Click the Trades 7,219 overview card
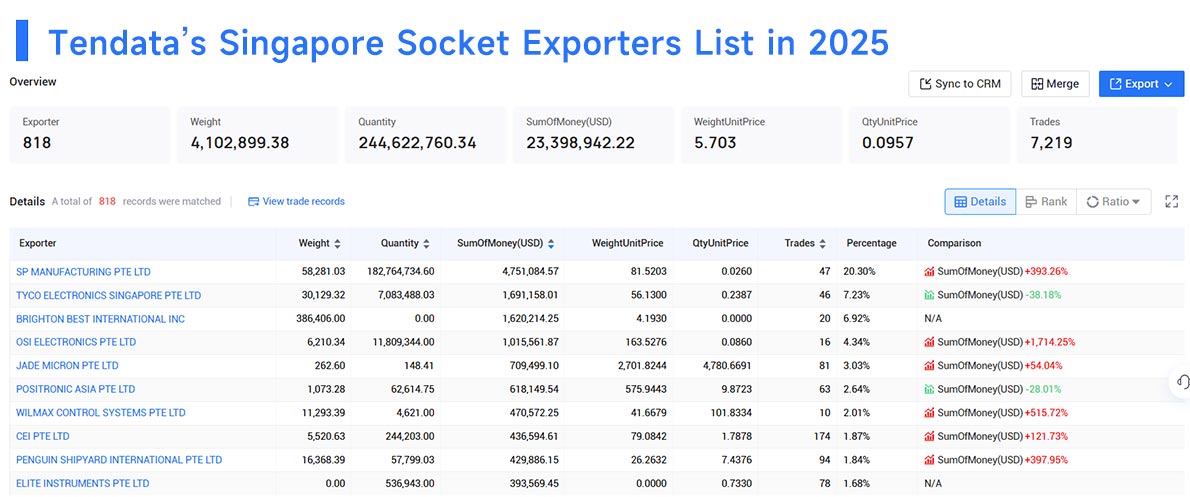Viewport: 1190px width, 497px height. (x=1097, y=134)
